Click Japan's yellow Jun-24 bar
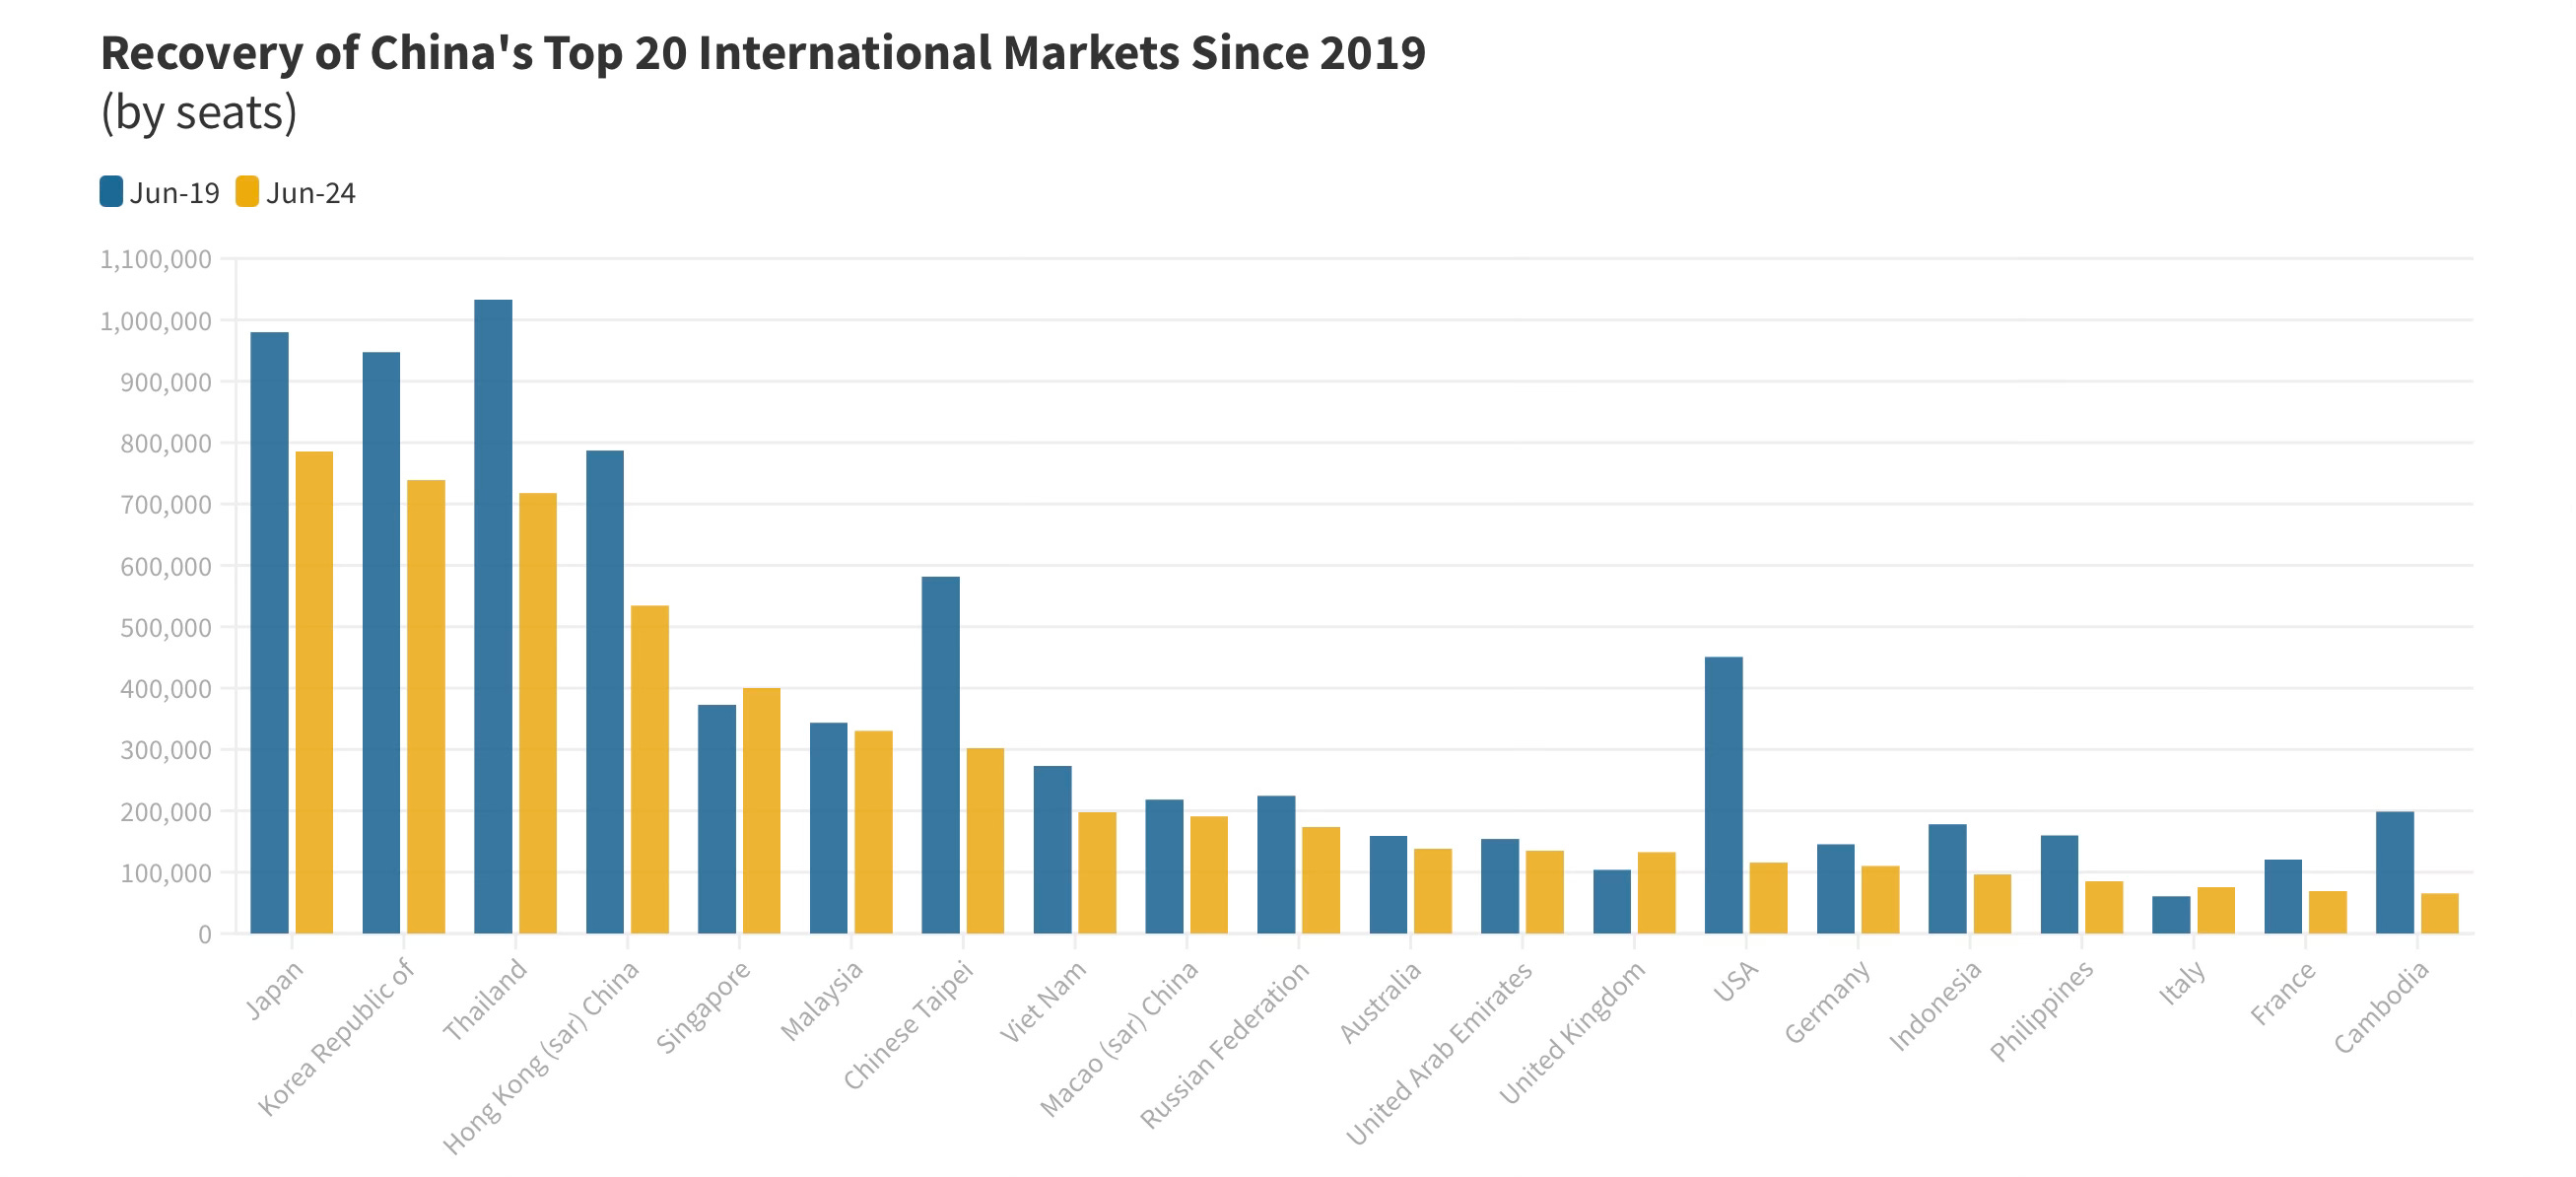Image resolution: width=2576 pixels, height=1177 pixels. (x=314, y=692)
